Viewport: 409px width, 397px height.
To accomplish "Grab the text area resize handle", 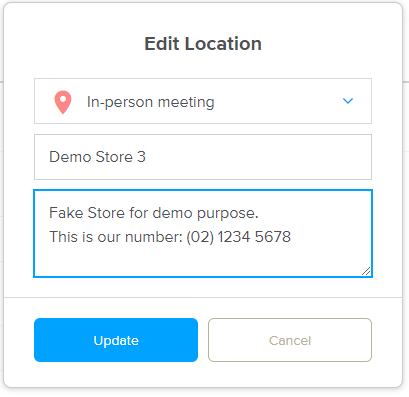I will tap(366, 271).
